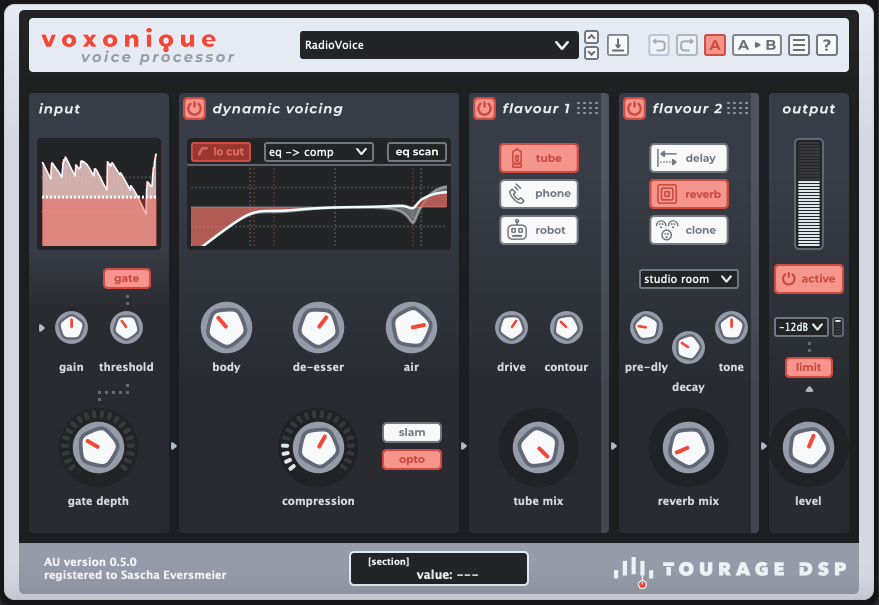Toggle the lo cut filter
Viewport: 879px width, 605px height.
[x=221, y=152]
